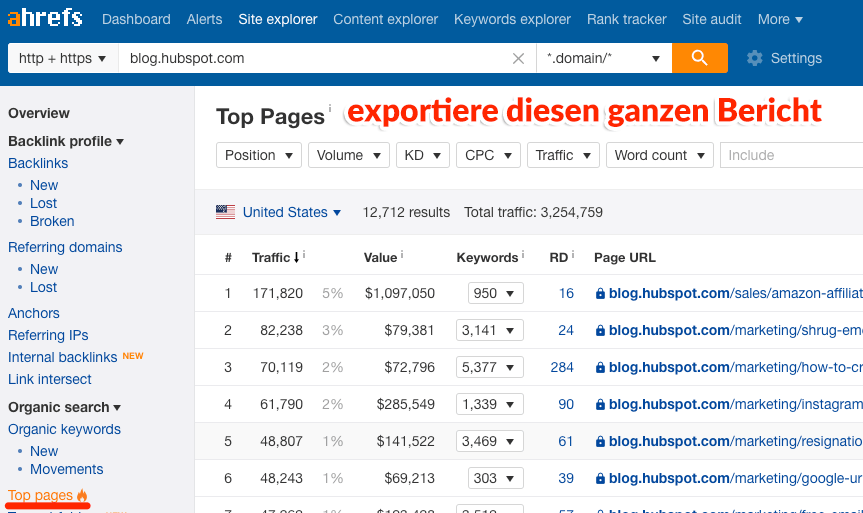Click the Overview sidebar link
This screenshot has height=513, width=863.
click(39, 113)
